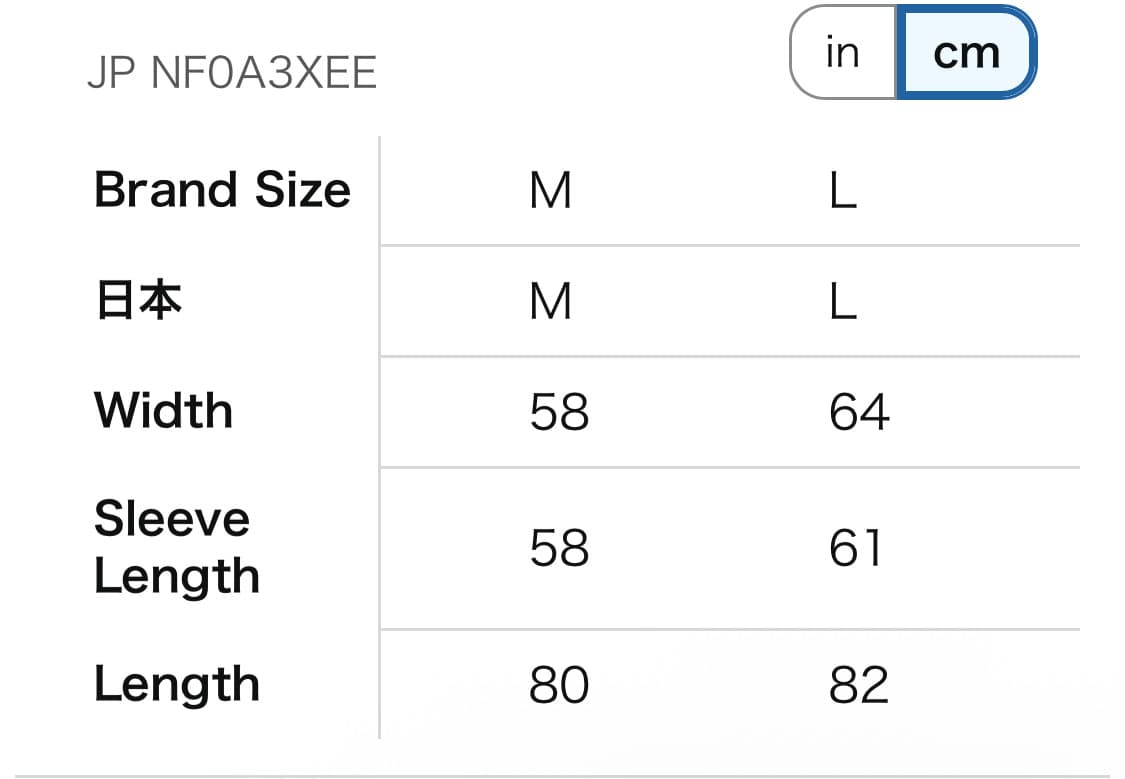Screen dimensions: 1125x779
Task: Select L in the Brand Size row
Action: click(843, 190)
